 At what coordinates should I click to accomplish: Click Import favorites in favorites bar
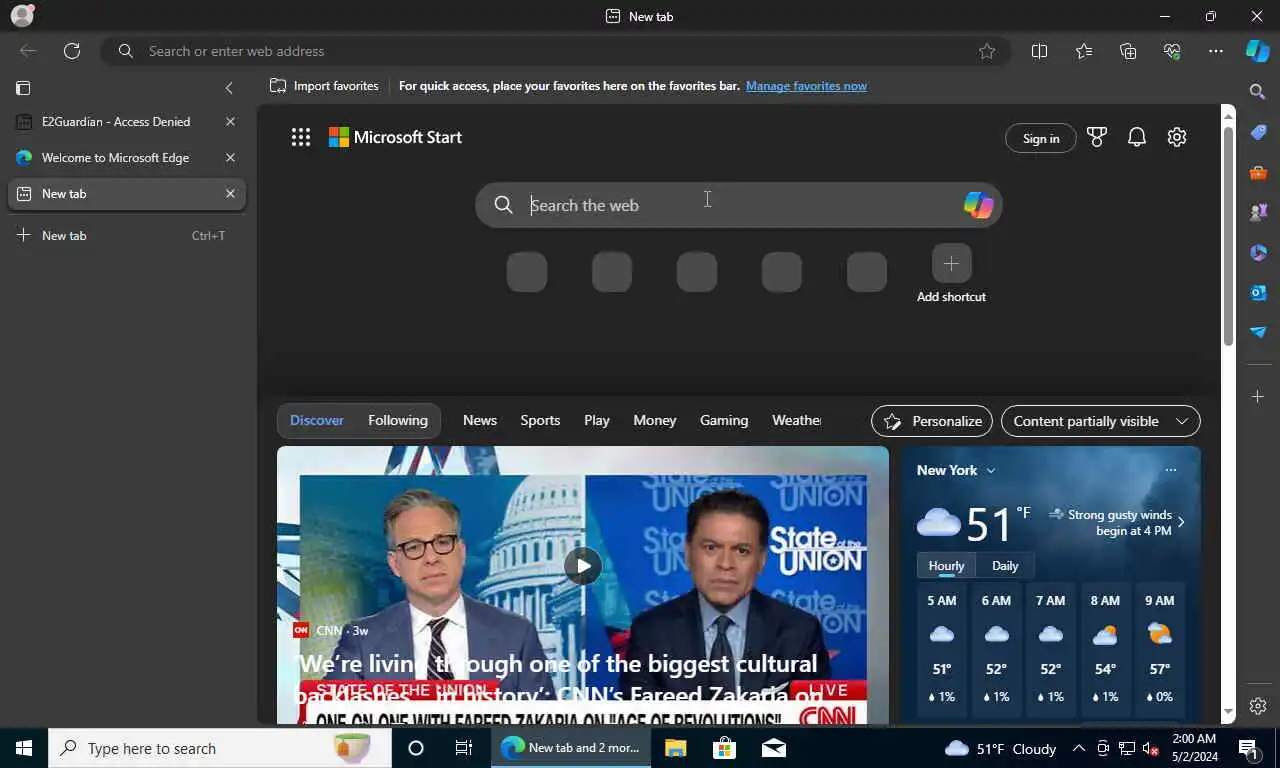point(324,86)
